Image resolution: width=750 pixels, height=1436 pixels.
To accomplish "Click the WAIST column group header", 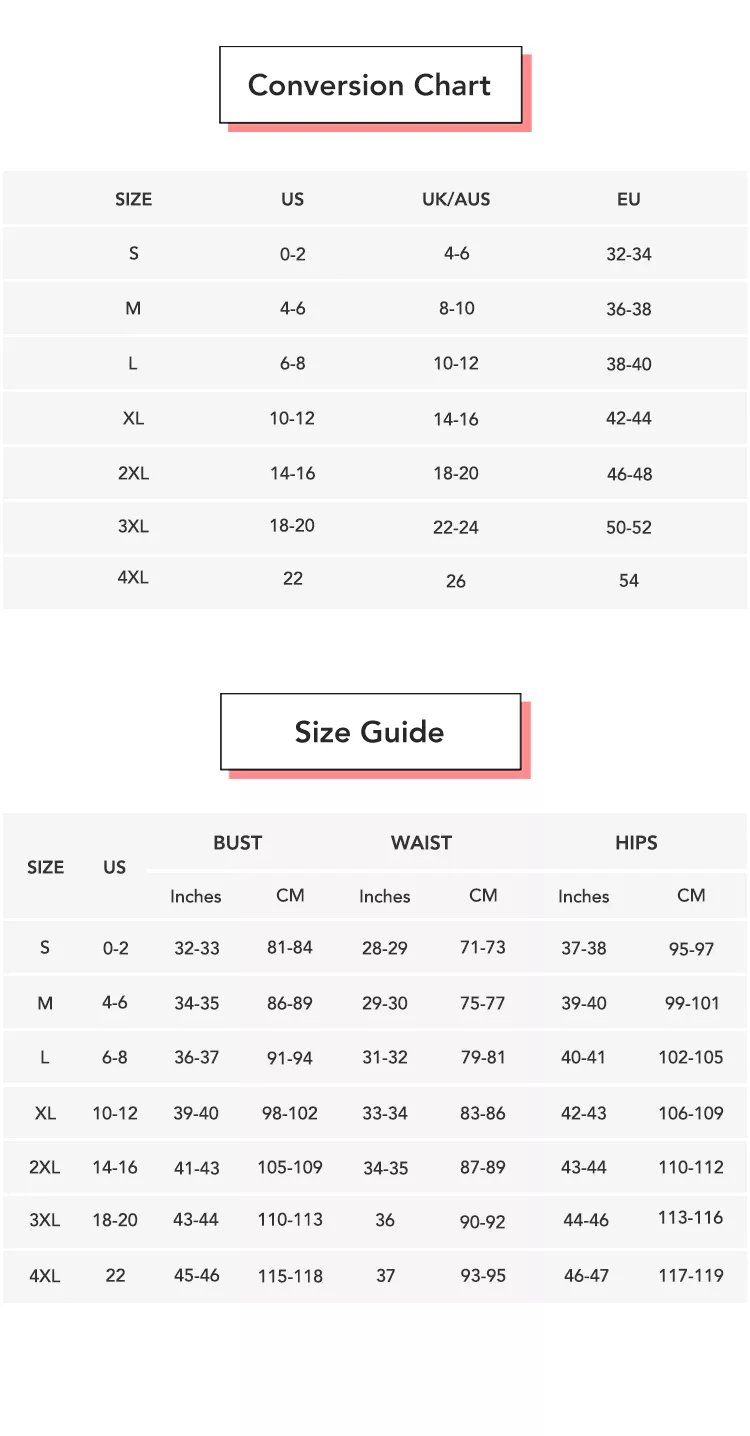I will (x=421, y=843).
